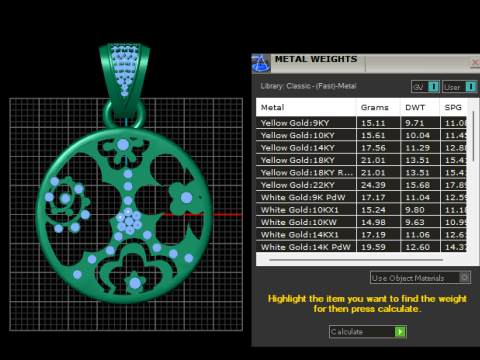The image size is (480, 360).
Task: Click the 24.39 grams value
Action: (x=373, y=185)
